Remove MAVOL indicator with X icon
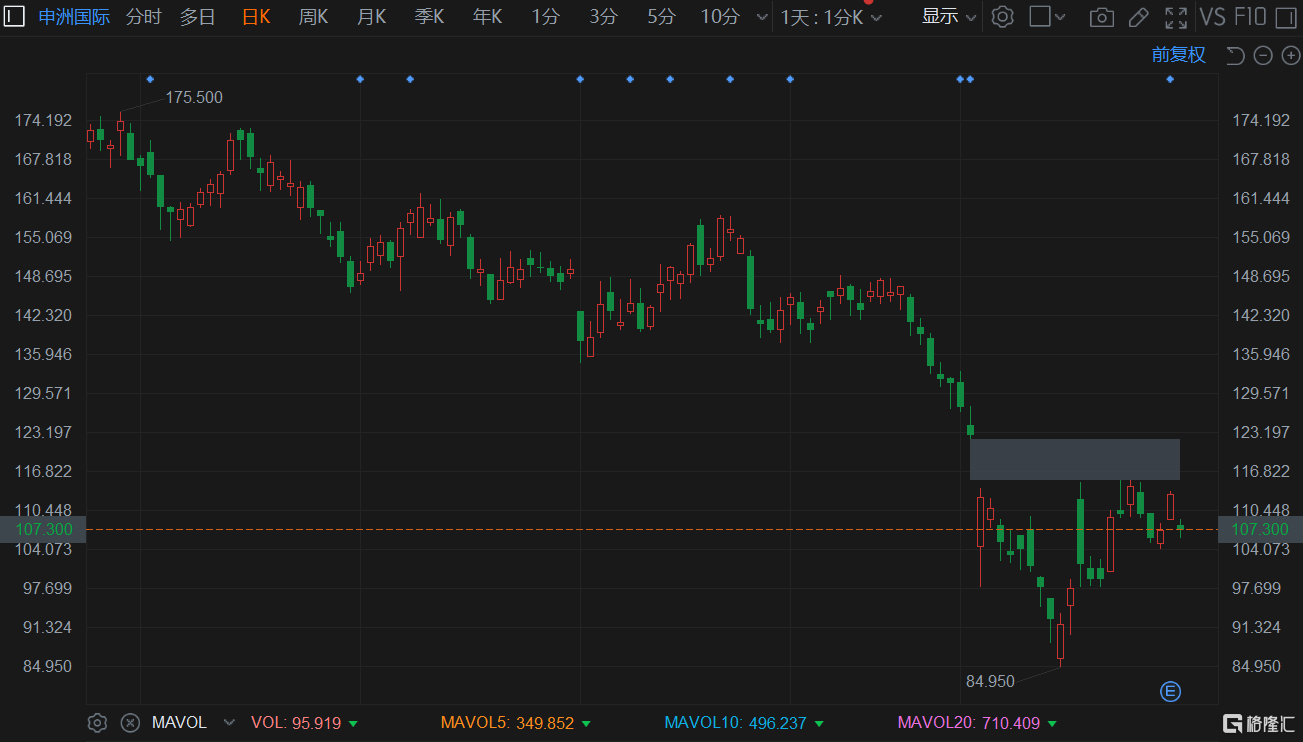 coord(130,723)
